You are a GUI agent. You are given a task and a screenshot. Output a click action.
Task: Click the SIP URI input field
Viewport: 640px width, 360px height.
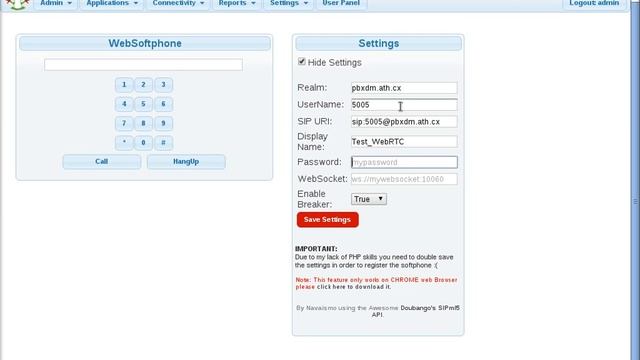pyautogui.click(x=404, y=122)
